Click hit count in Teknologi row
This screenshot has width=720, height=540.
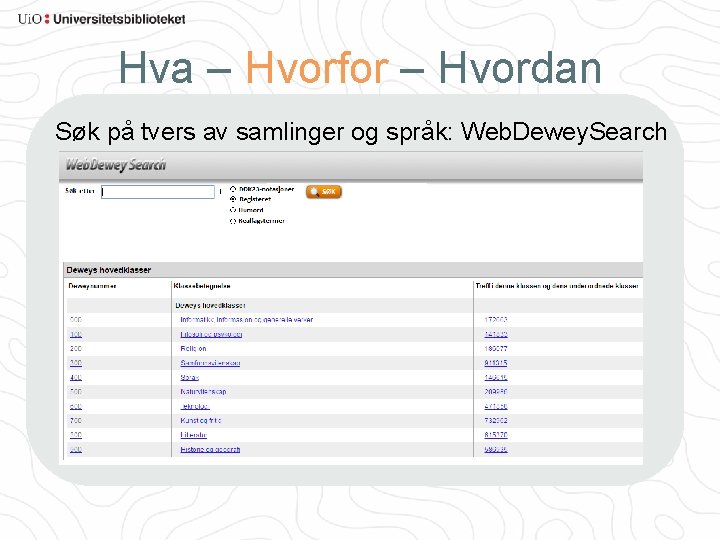pyautogui.click(x=496, y=406)
